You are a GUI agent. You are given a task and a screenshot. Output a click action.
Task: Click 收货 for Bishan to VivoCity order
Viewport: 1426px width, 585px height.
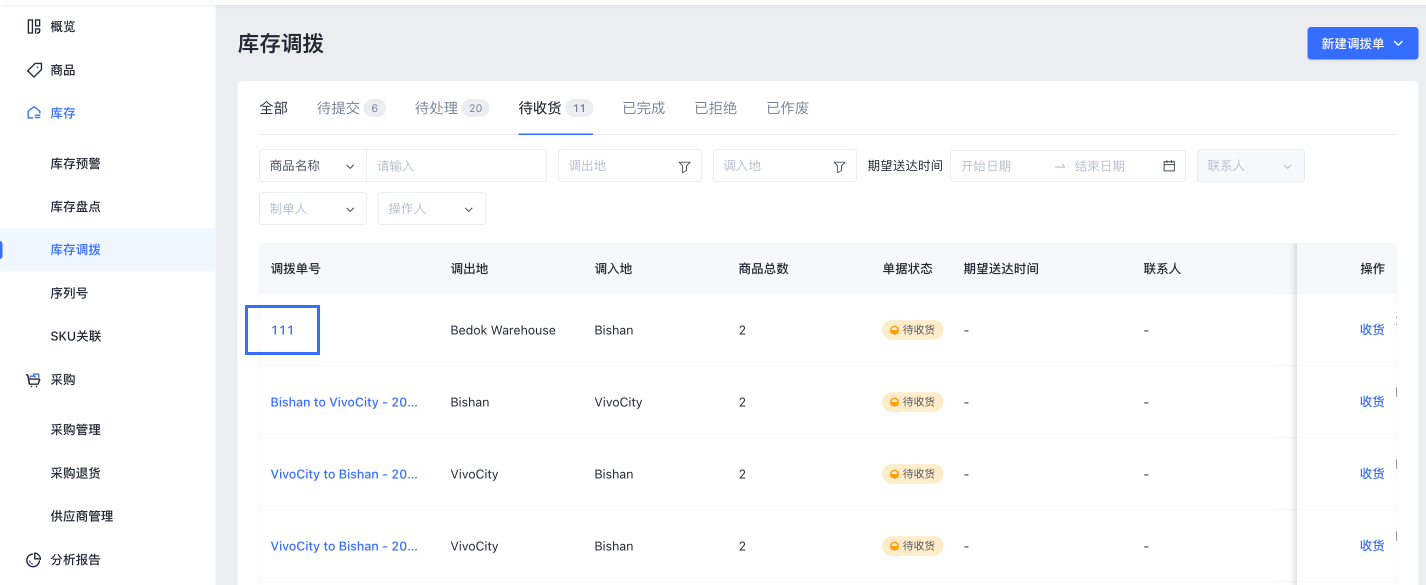pyautogui.click(x=1372, y=402)
